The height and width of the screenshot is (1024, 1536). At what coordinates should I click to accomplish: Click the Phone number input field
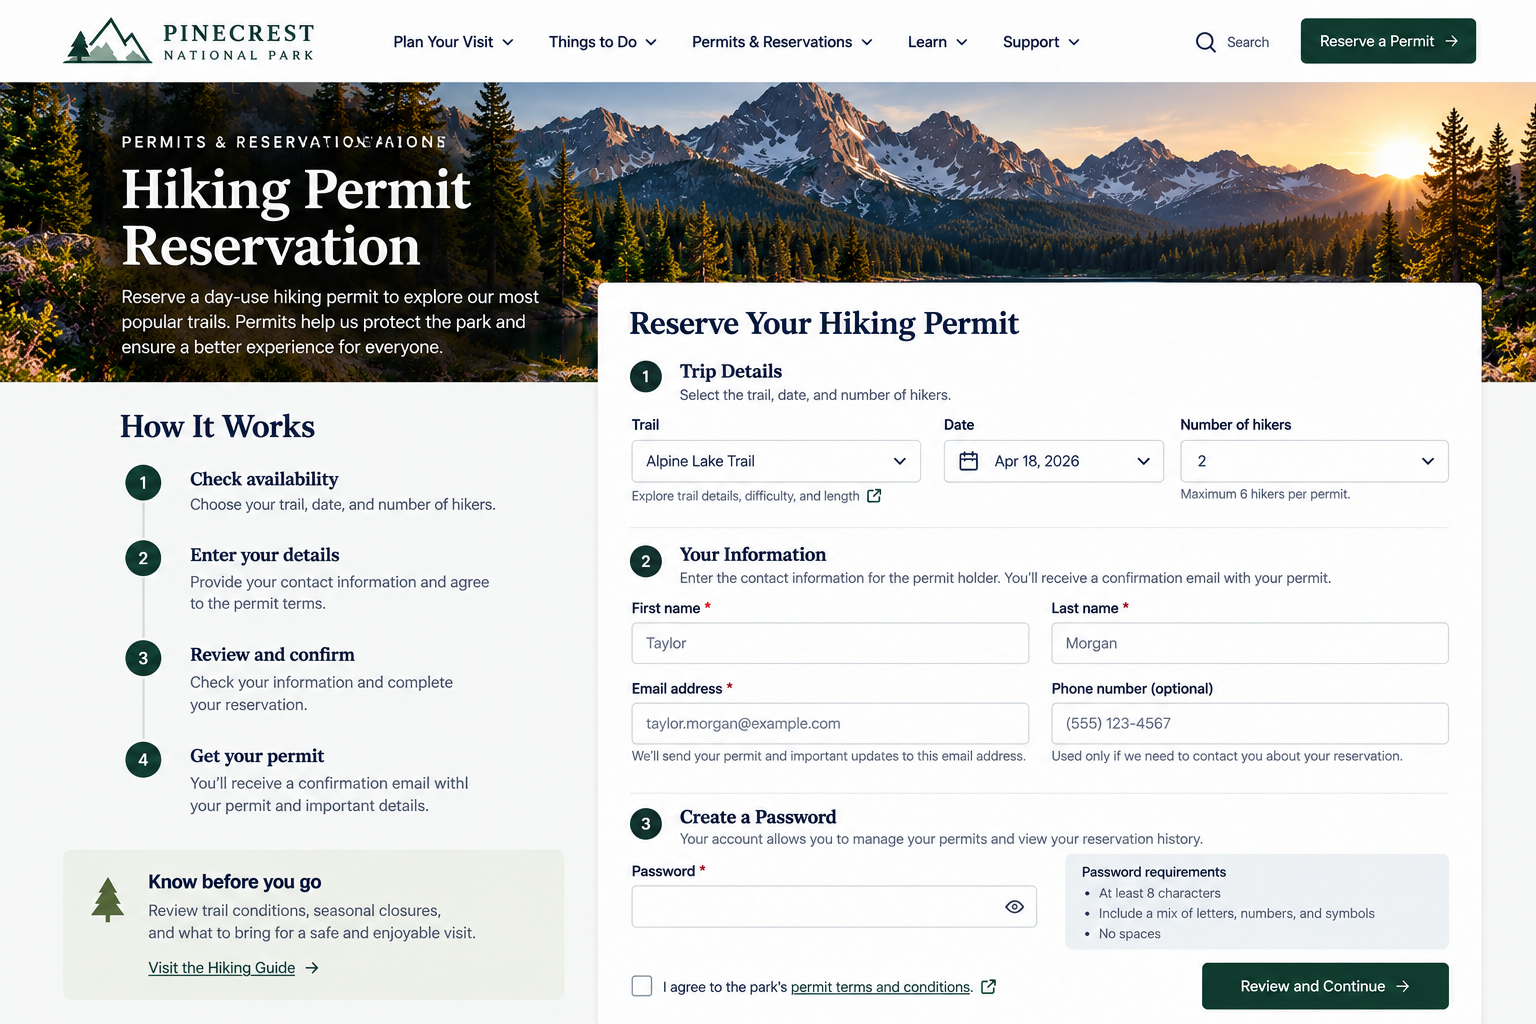pyautogui.click(x=1250, y=723)
